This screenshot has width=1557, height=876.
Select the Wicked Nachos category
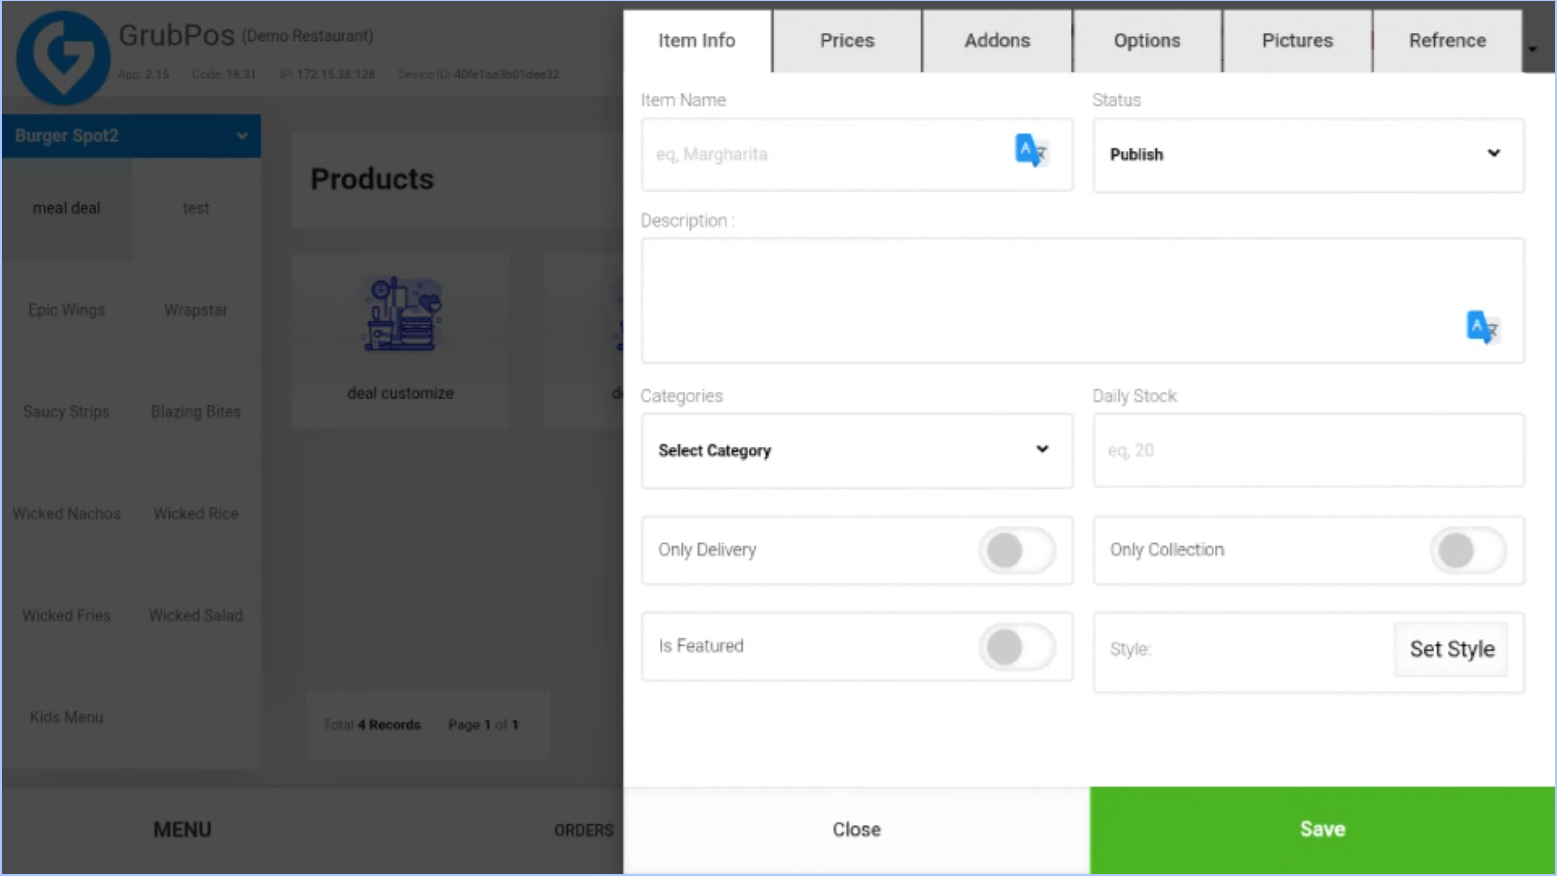point(67,515)
